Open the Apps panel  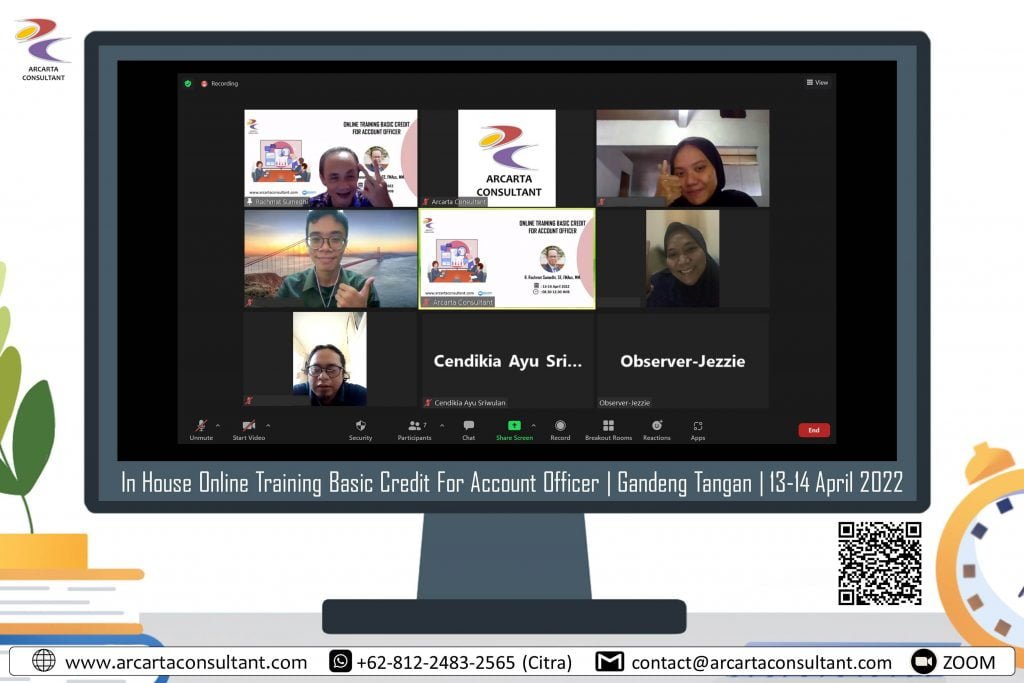tap(697, 426)
